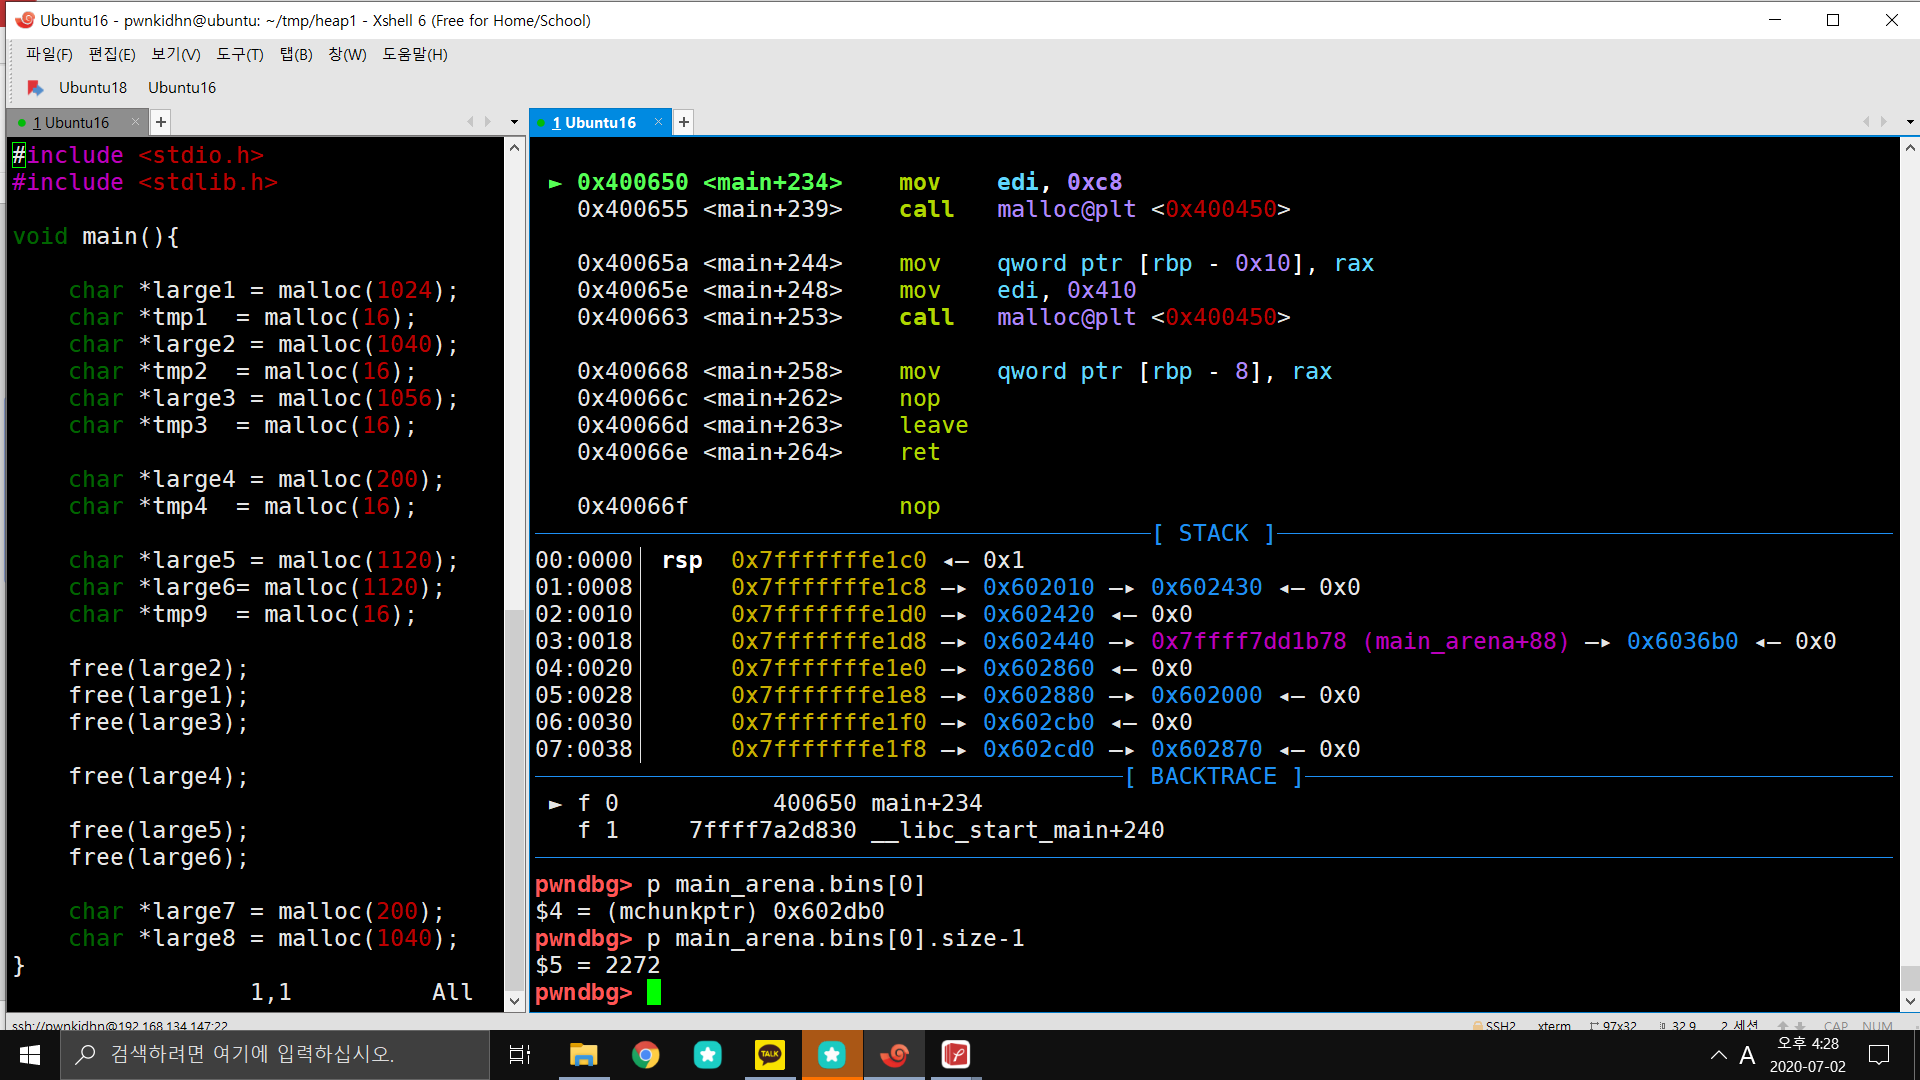
Task: Click the Ubuntu18 session shortcut
Action: point(93,88)
